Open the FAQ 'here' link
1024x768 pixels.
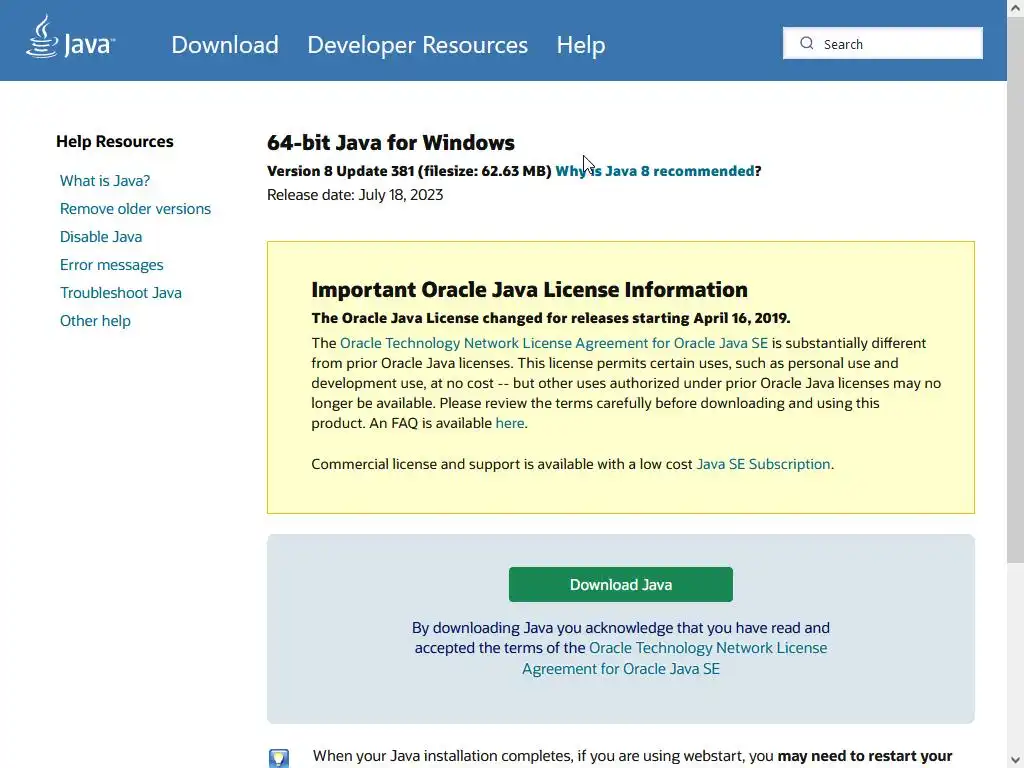click(509, 423)
